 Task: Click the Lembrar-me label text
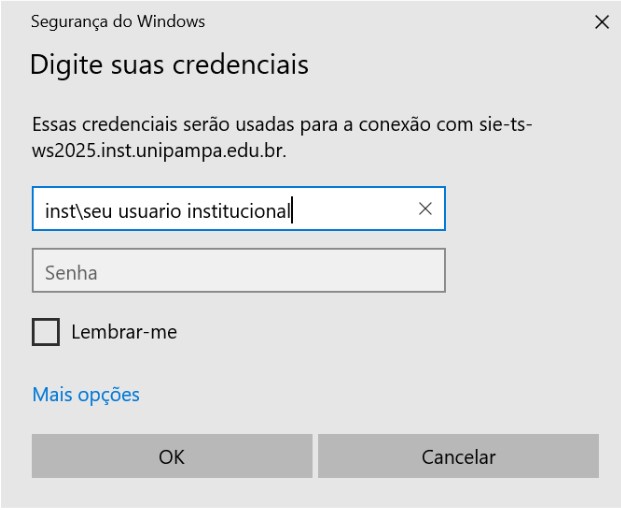point(124,332)
